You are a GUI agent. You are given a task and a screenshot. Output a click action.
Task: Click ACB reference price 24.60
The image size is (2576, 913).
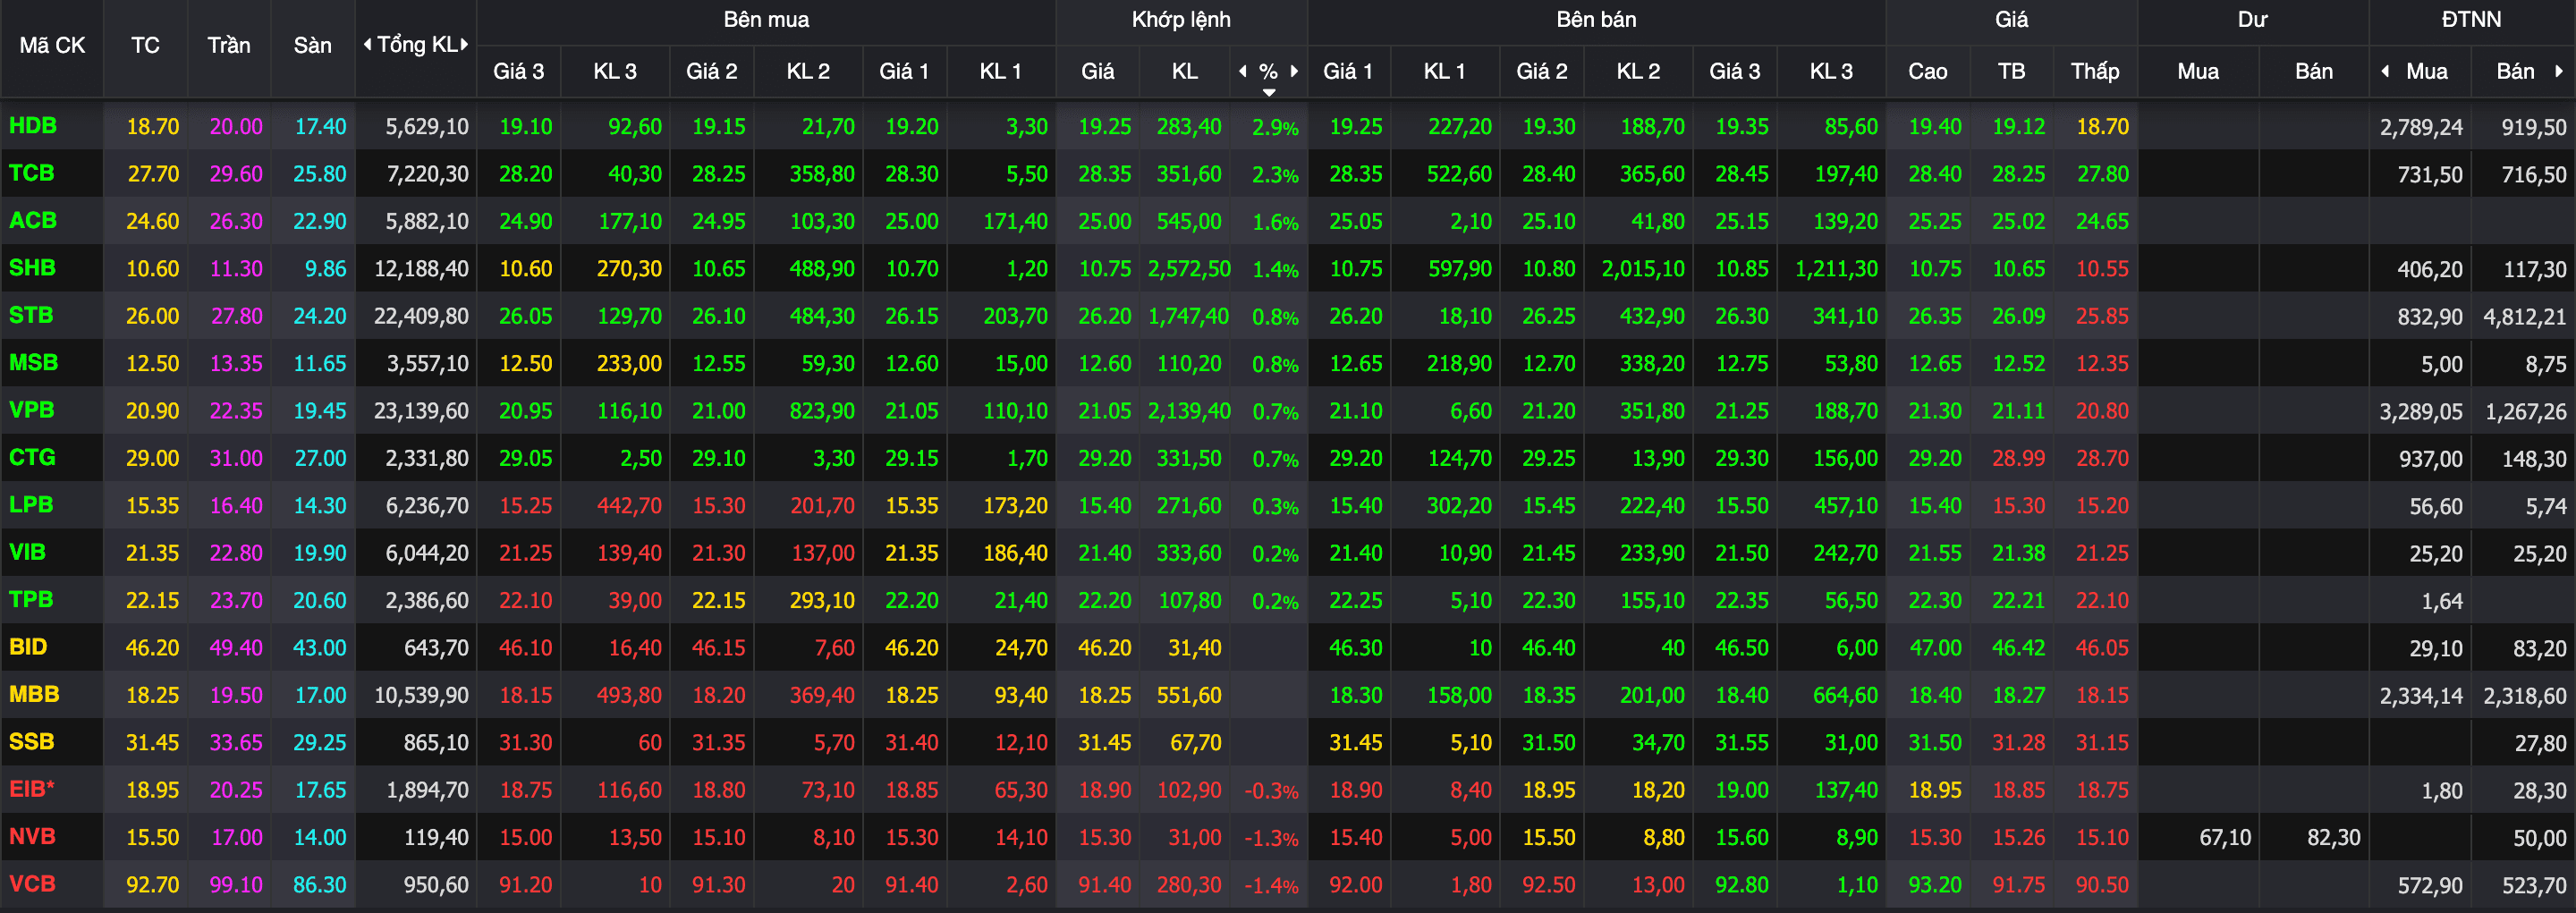[152, 221]
